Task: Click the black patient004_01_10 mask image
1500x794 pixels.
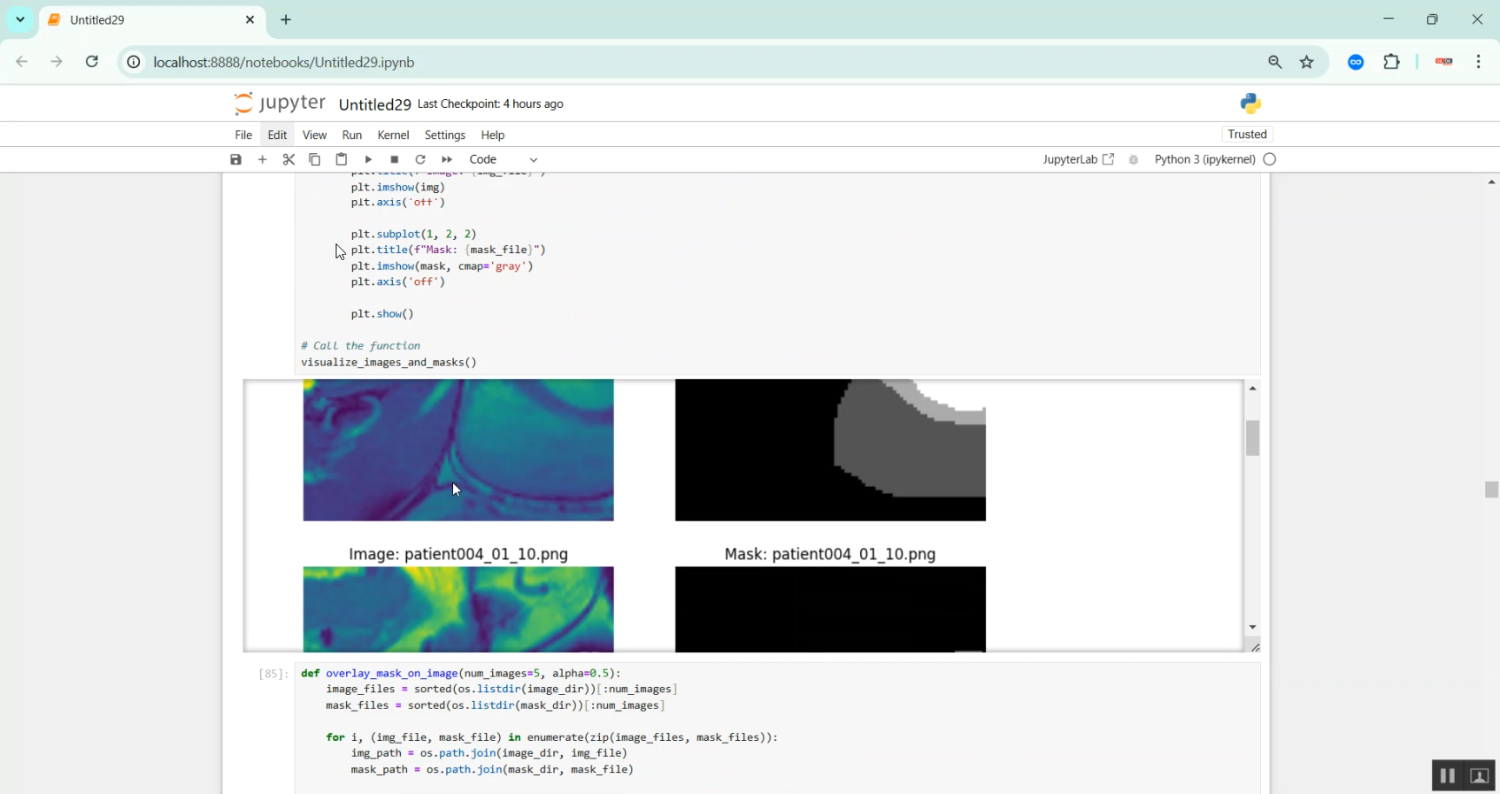Action: click(830, 610)
